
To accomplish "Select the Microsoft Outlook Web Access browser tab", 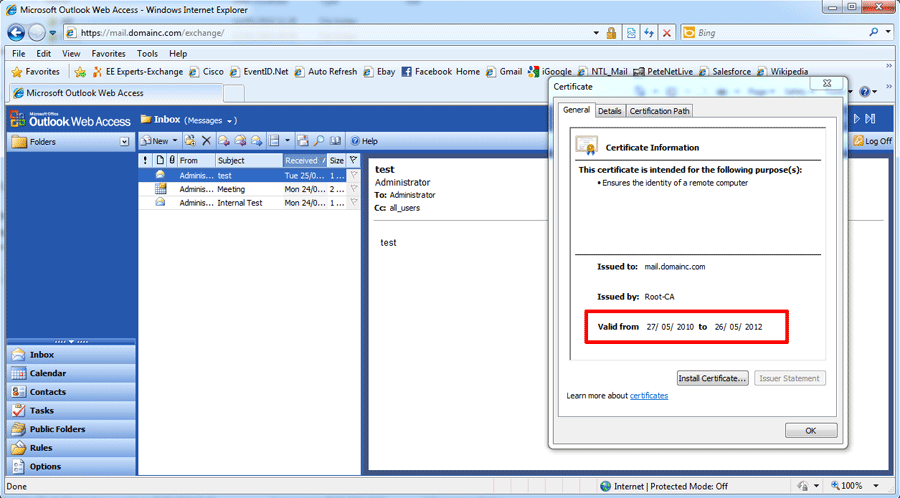I will click(117, 92).
